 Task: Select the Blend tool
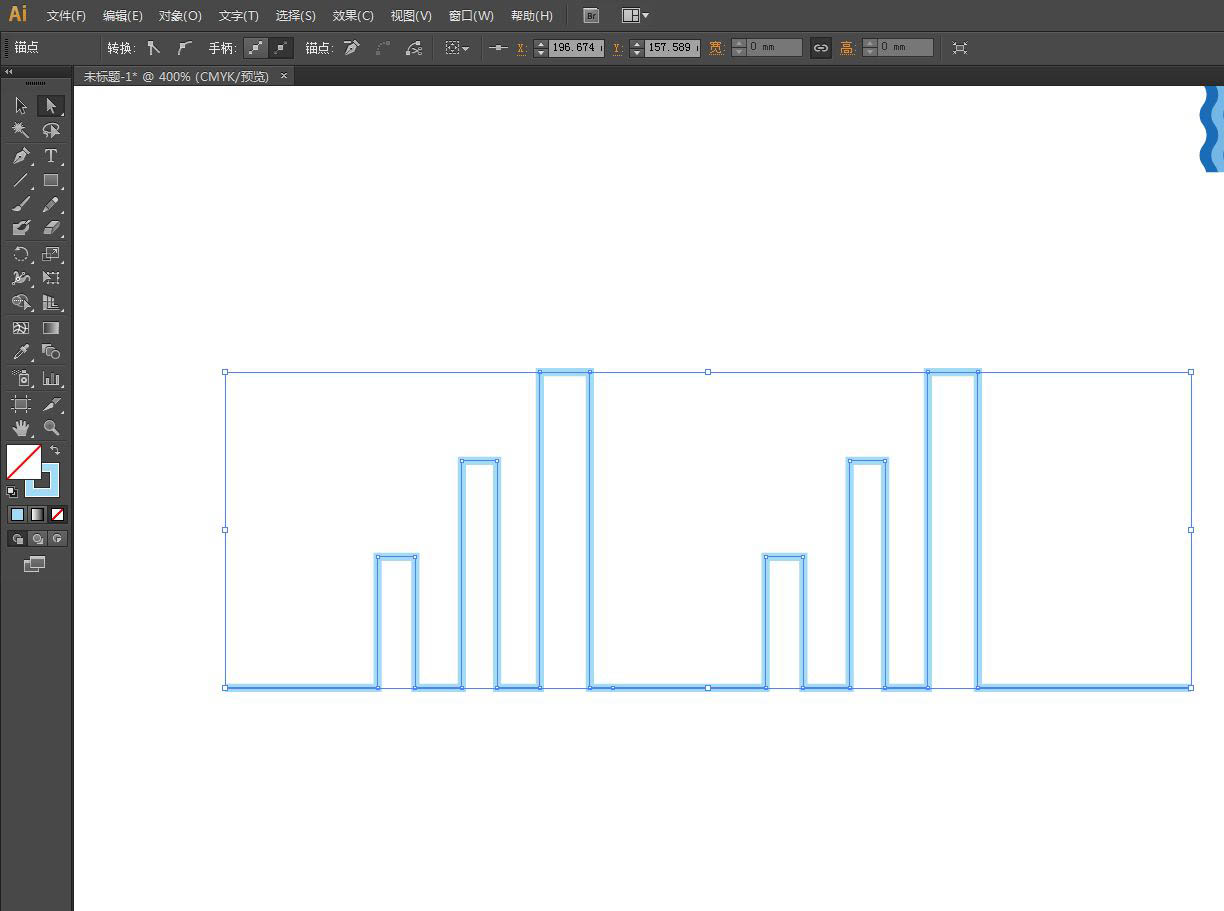coord(50,352)
